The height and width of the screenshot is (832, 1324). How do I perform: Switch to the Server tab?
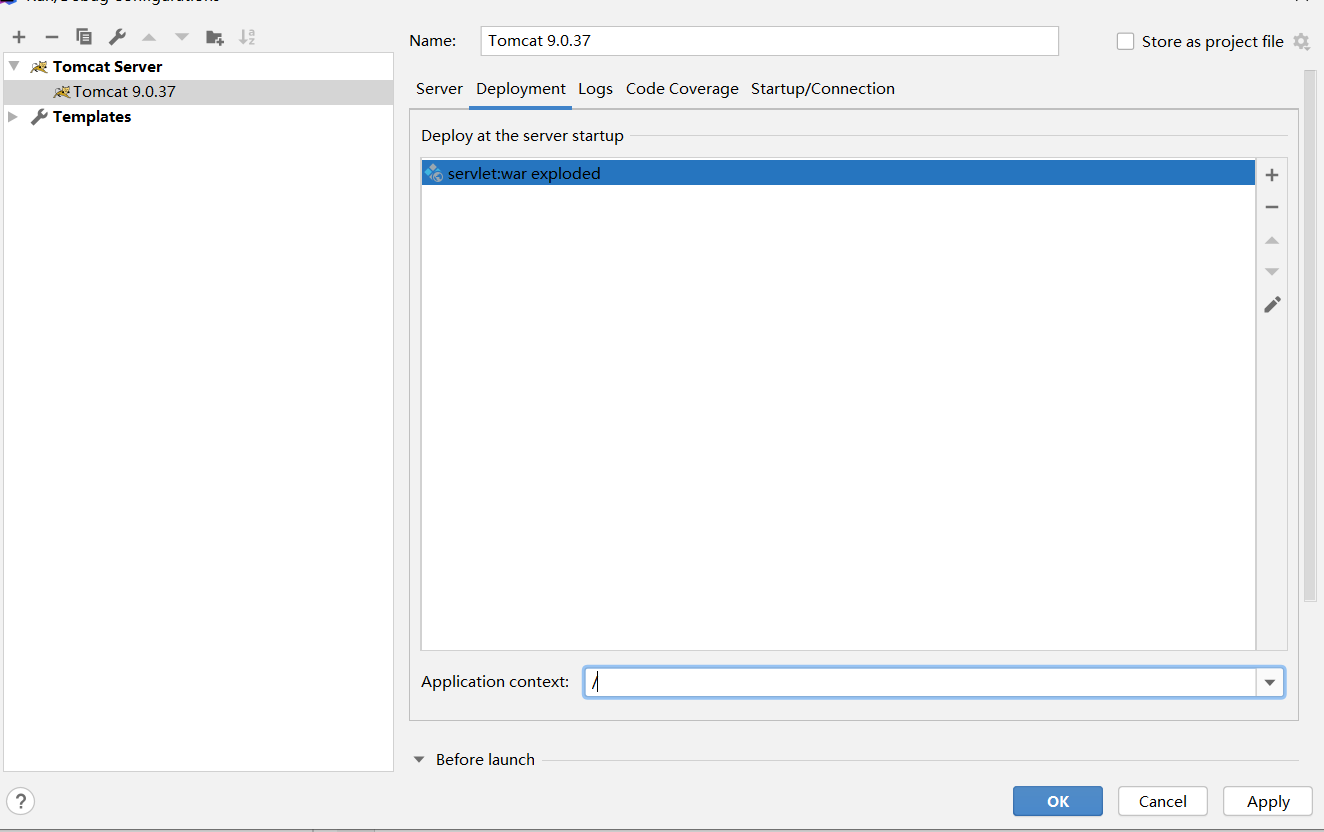[x=439, y=89]
